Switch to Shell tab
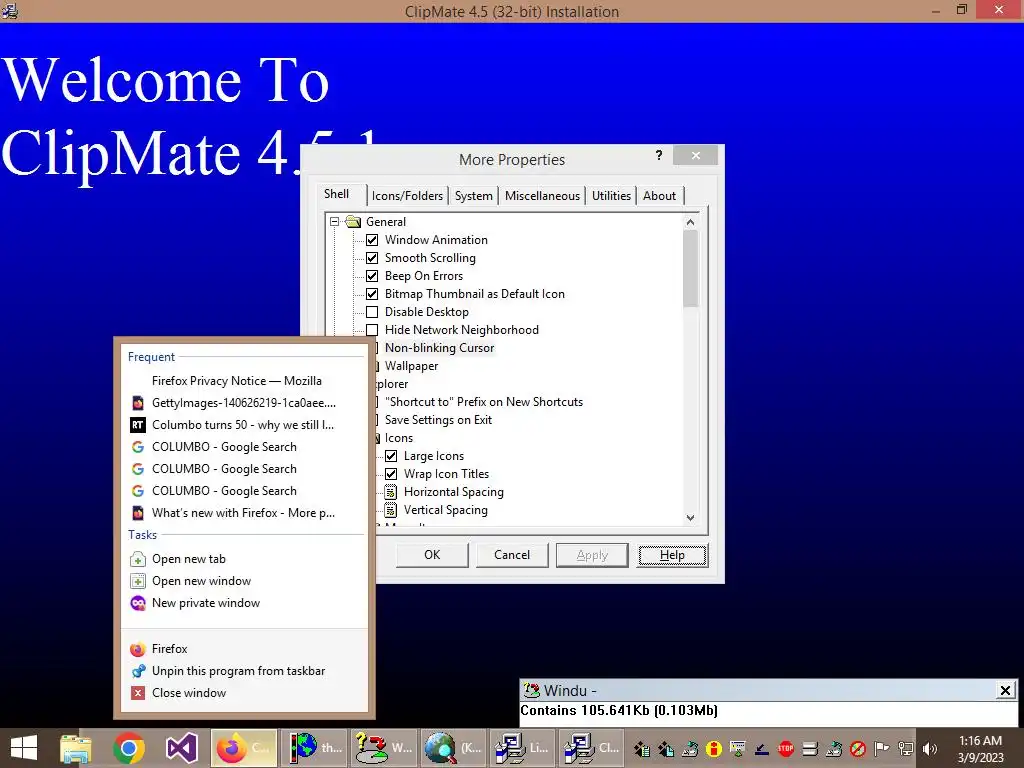 click(x=336, y=194)
